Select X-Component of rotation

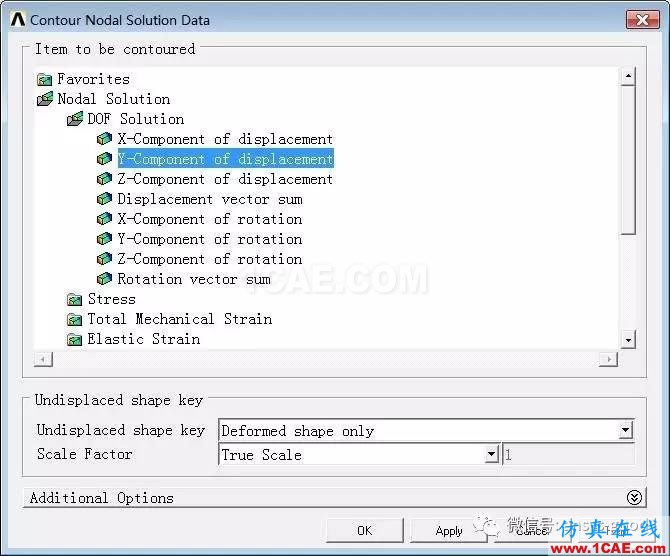click(210, 219)
